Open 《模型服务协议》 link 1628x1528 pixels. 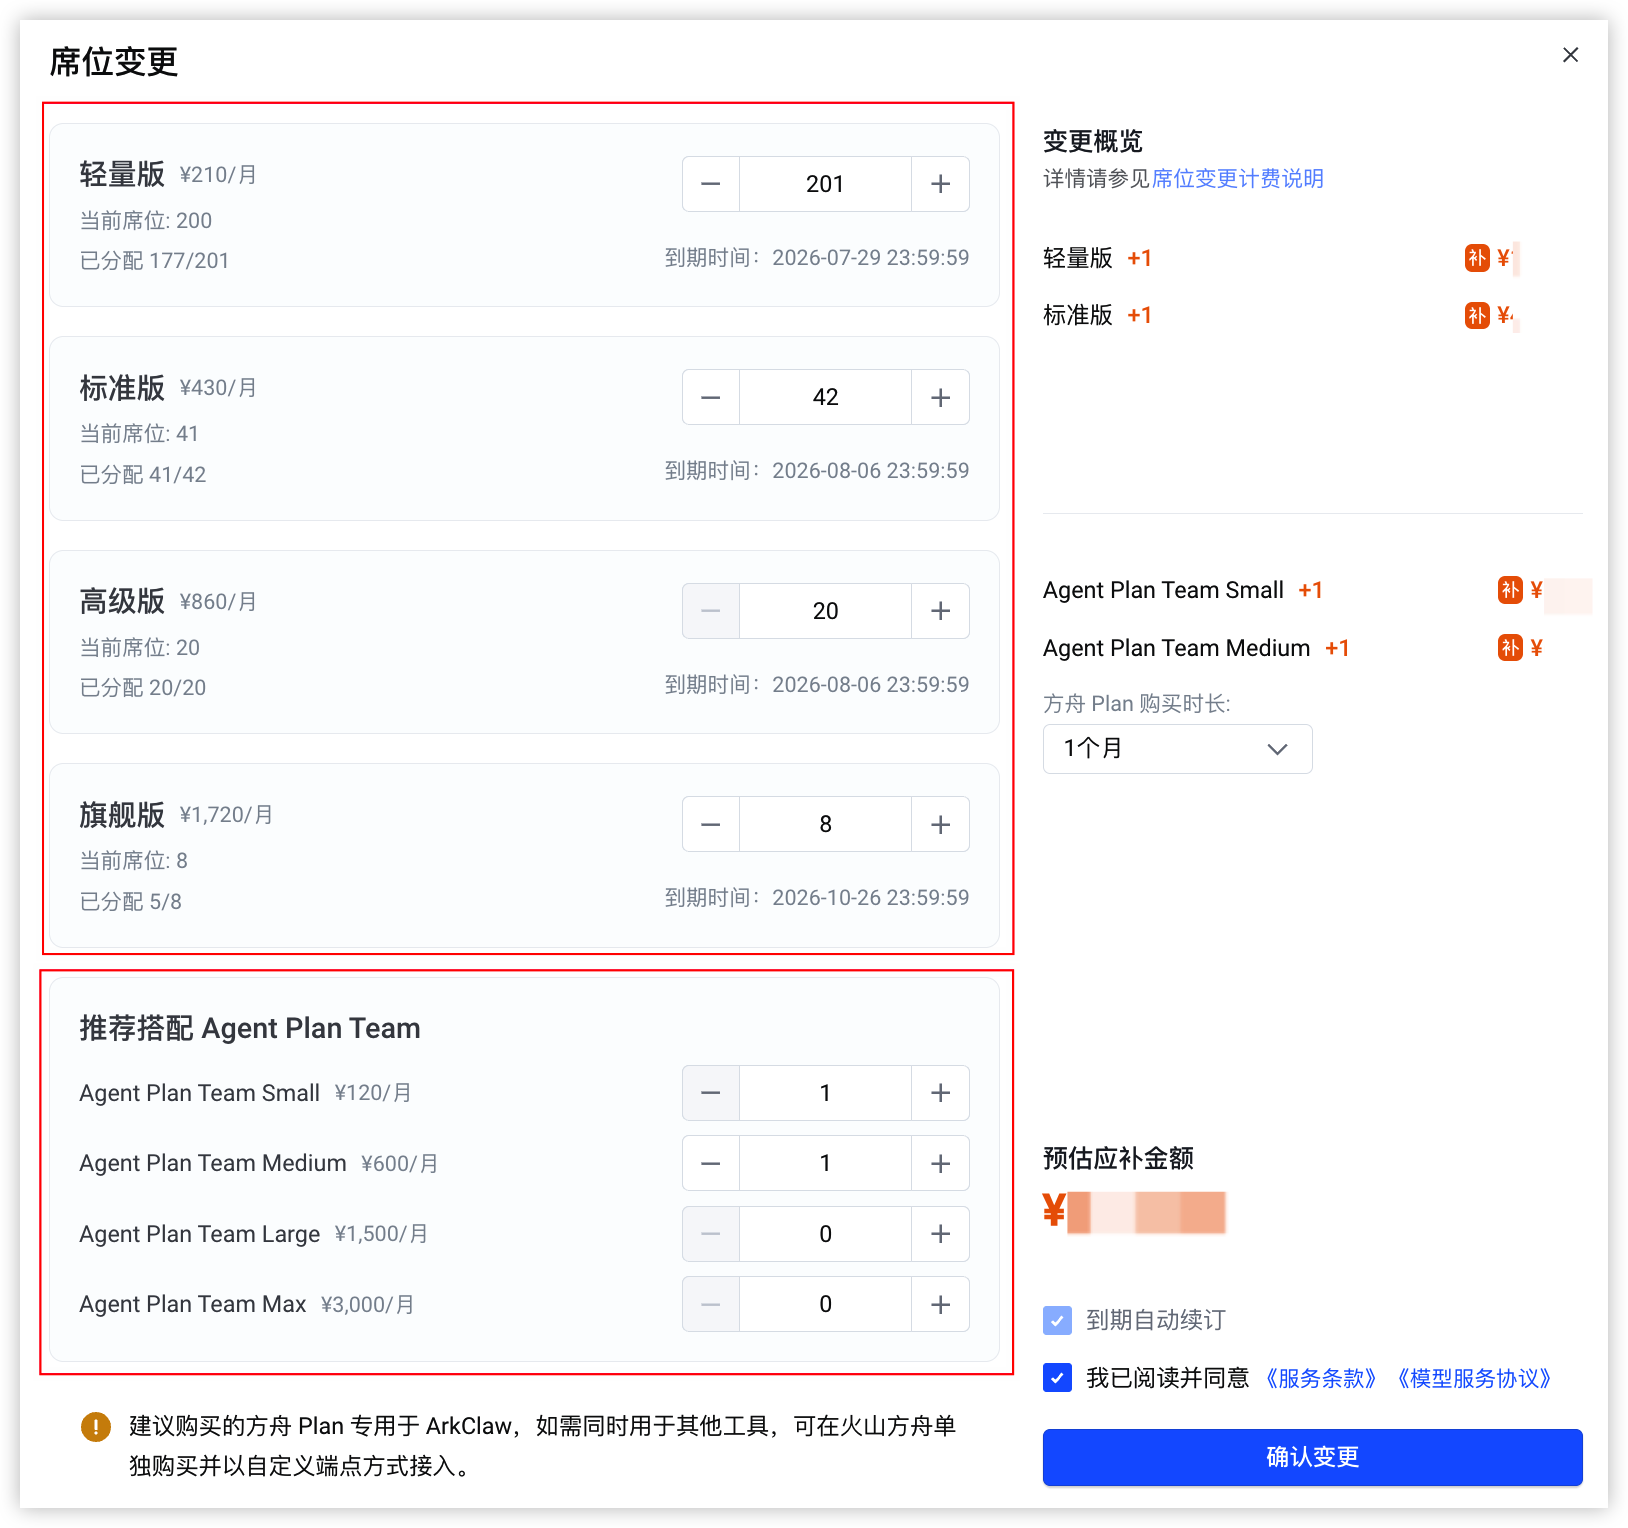[1474, 1378]
